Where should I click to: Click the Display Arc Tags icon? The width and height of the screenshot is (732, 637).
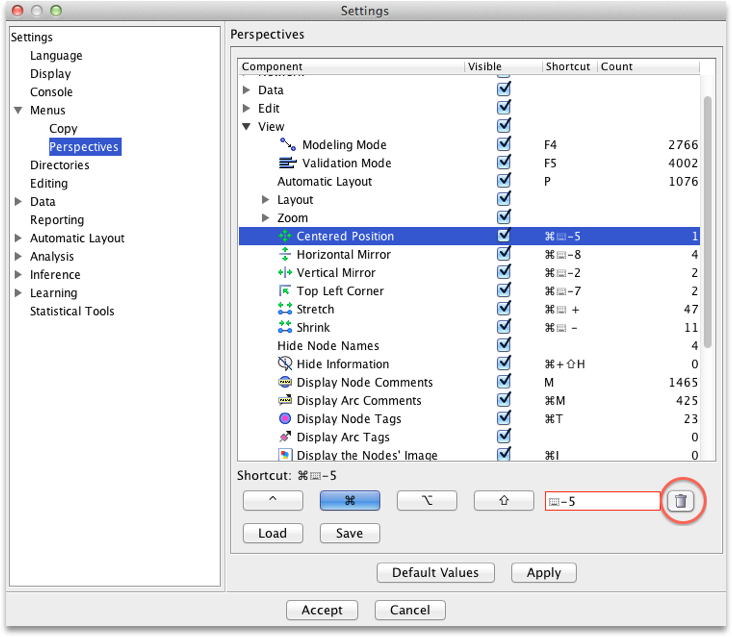285,437
